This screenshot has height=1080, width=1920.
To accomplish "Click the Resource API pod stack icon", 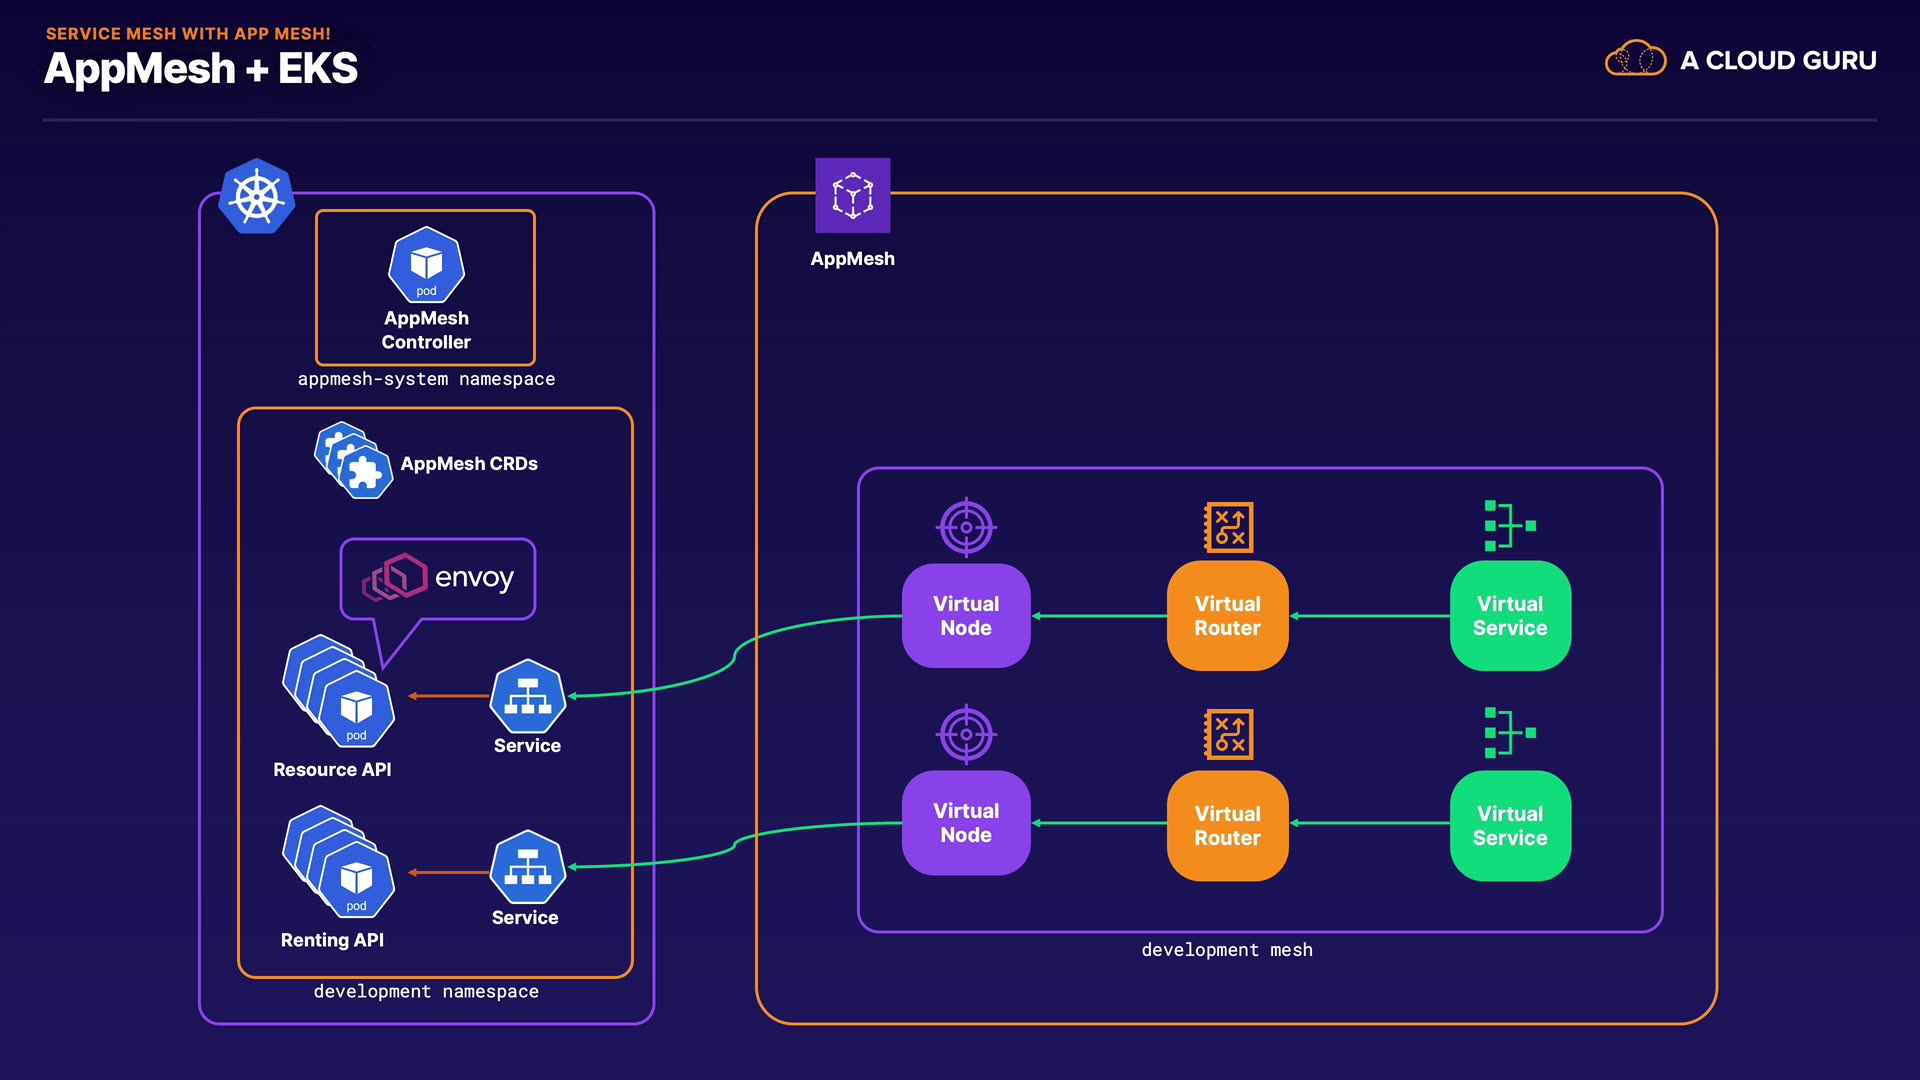I will pos(338,691).
